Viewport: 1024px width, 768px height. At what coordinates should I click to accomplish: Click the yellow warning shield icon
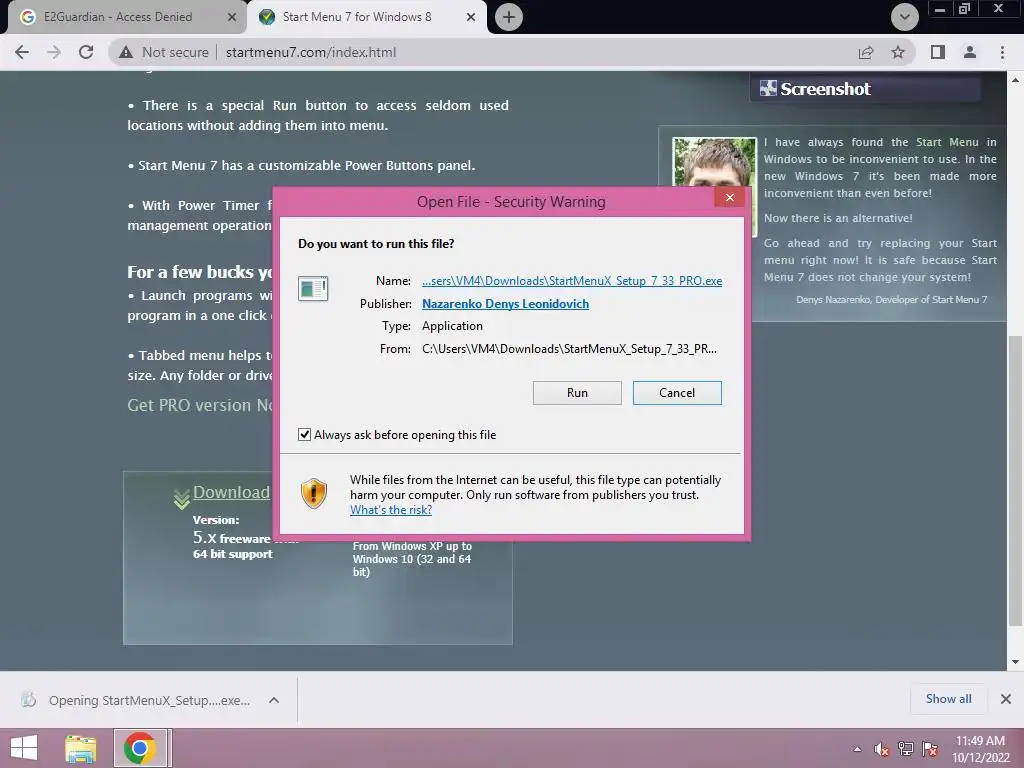click(313, 493)
